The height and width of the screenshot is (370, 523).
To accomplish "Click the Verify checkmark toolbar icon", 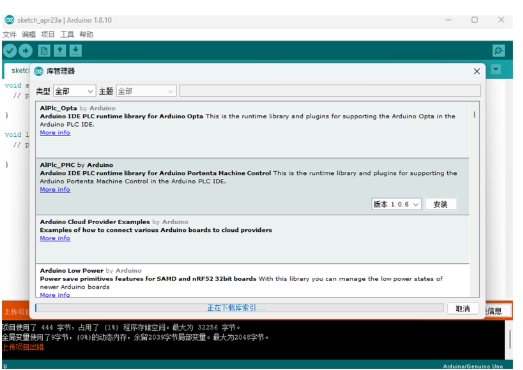I will click(10, 51).
